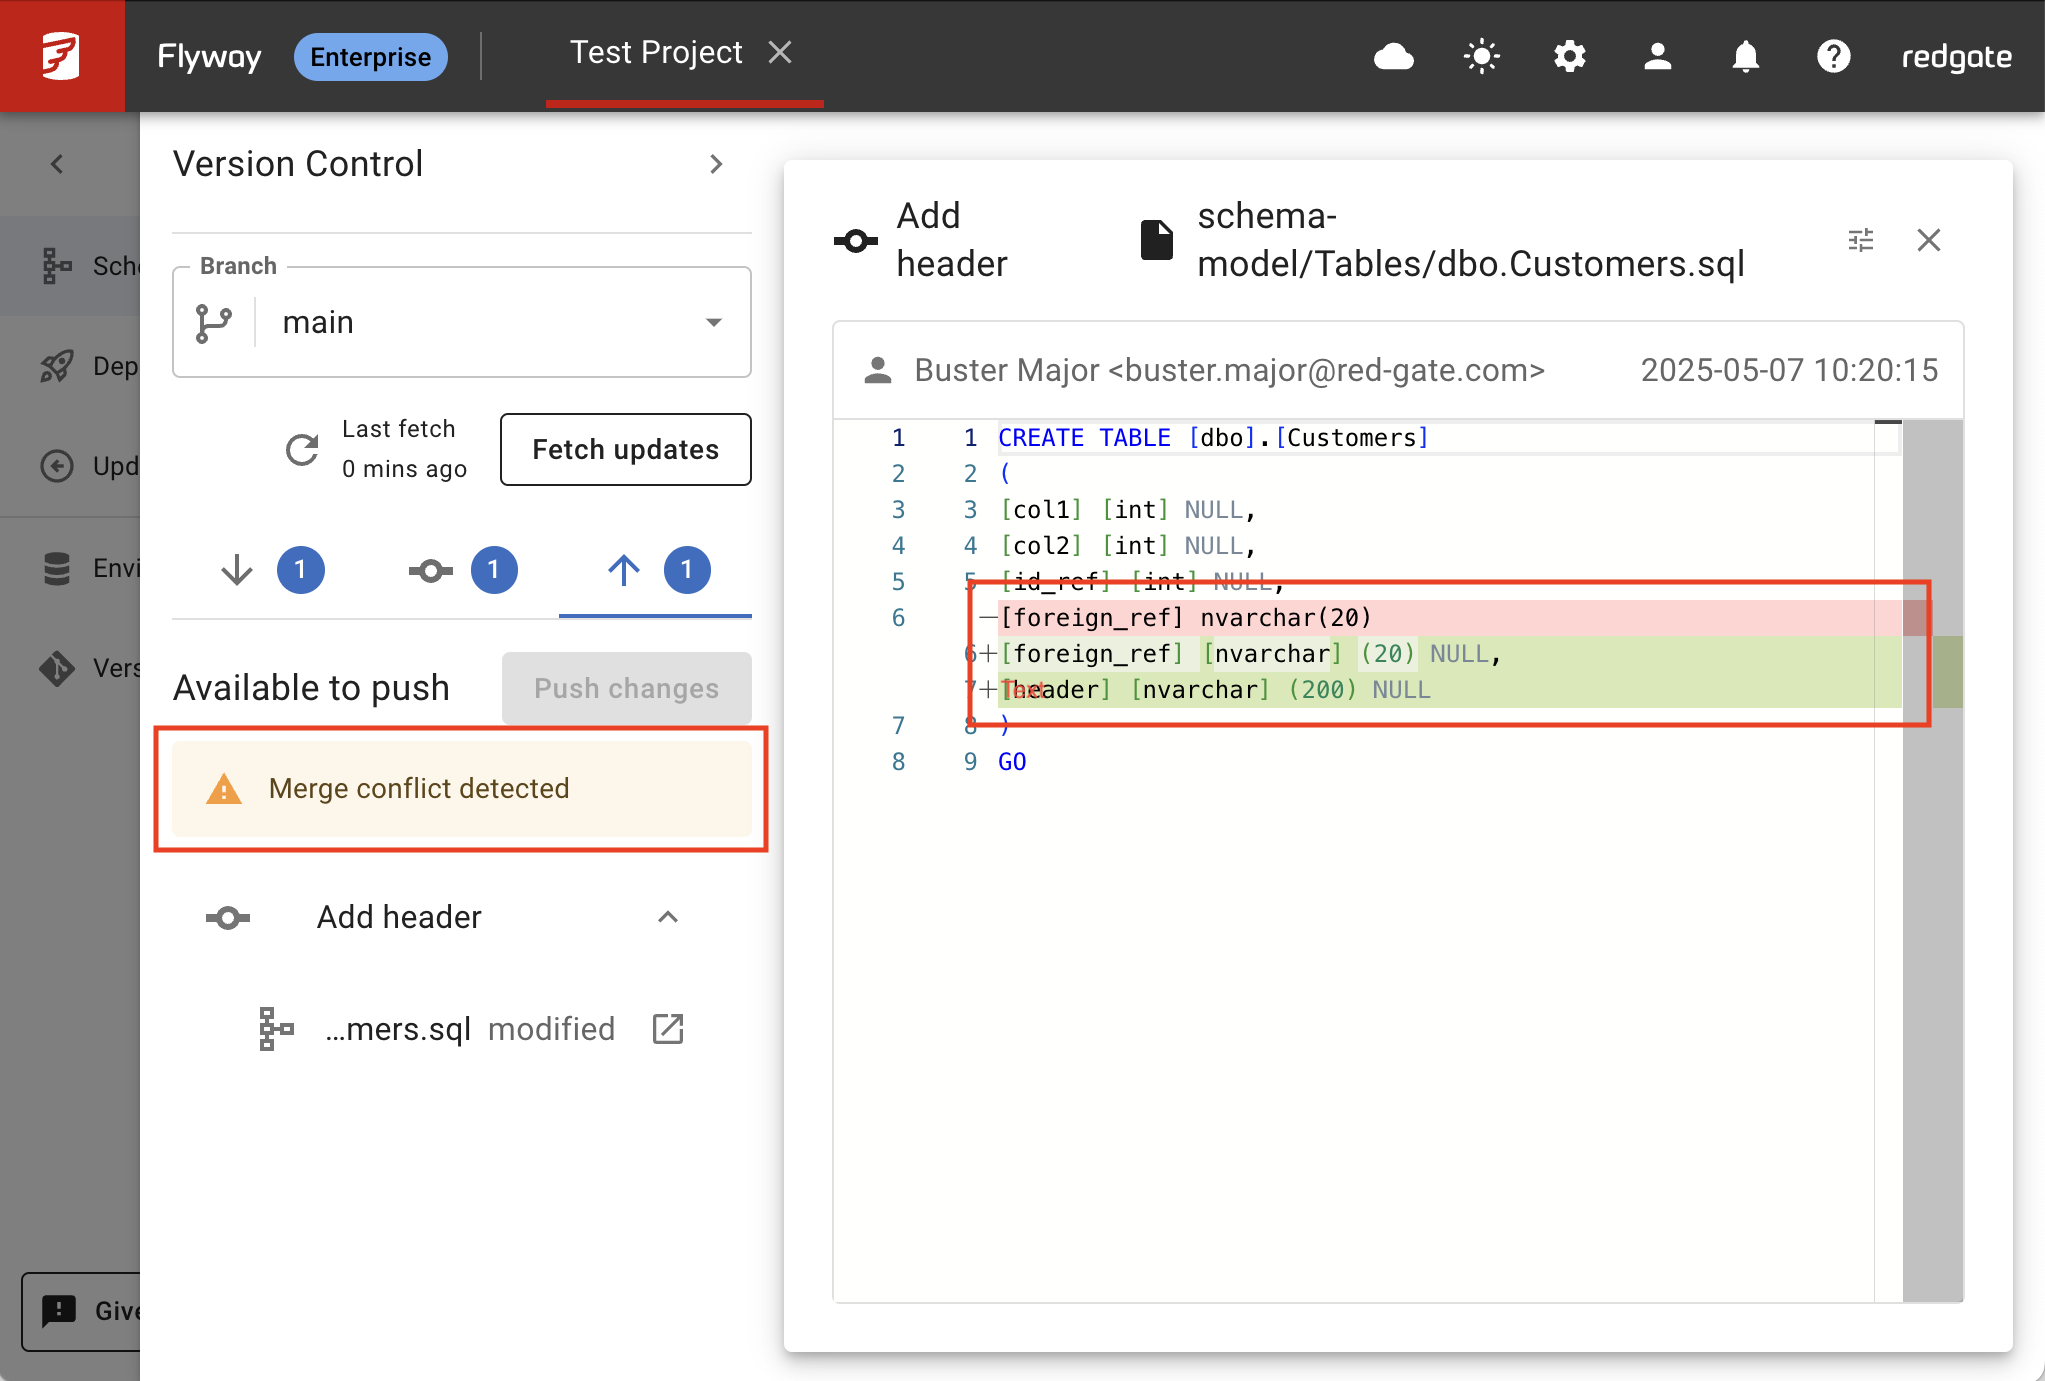Click the commit icon in diff header
The height and width of the screenshot is (1381, 2045).
coord(856,241)
